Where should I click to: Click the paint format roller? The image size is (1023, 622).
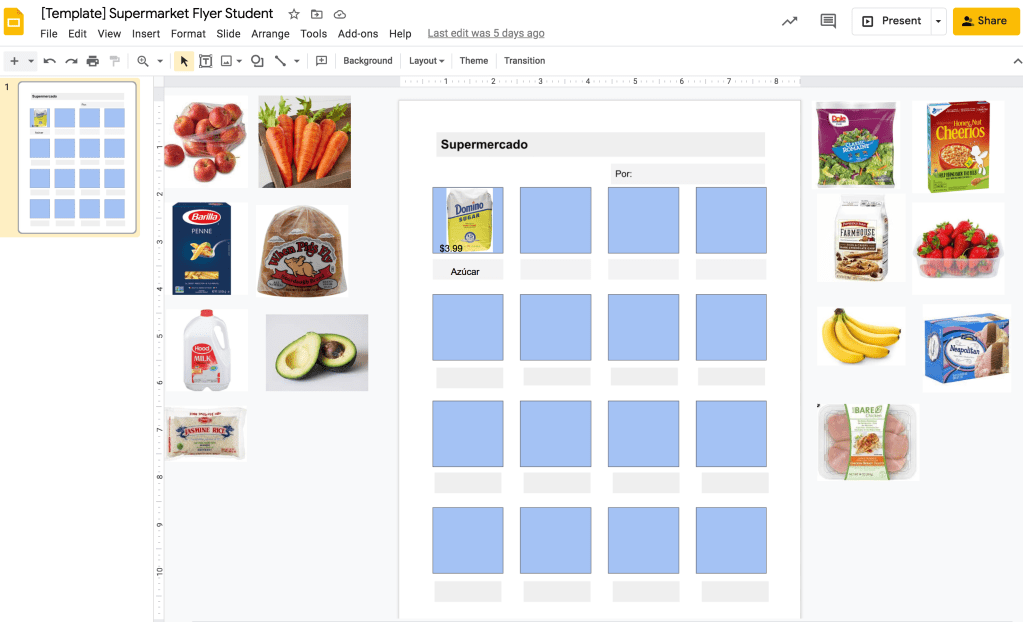click(114, 61)
